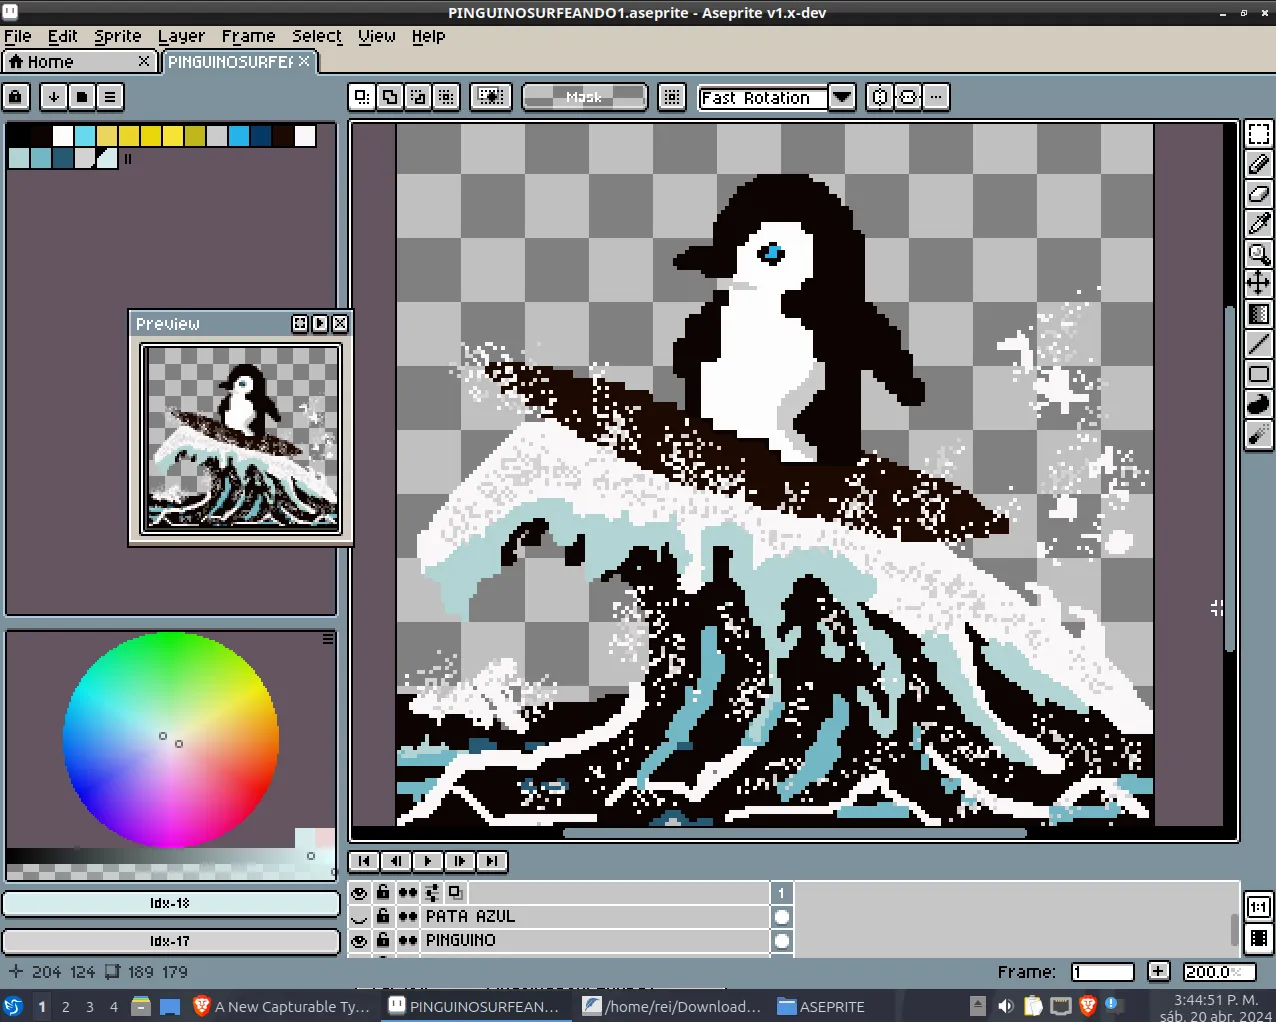Screen dimensions: 1276x1022
Task: Select the Rectangular Marquee tool
Action: click(x=1258, y=134)
